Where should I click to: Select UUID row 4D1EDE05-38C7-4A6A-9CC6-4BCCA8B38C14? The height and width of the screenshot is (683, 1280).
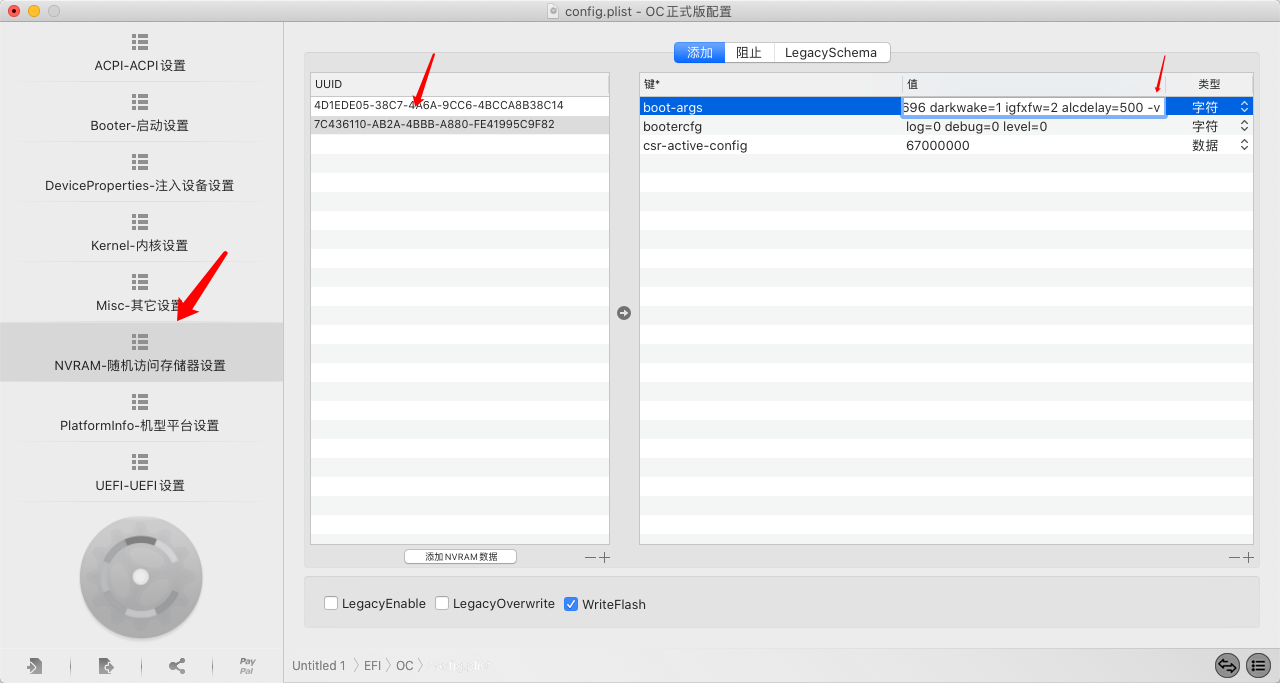coord(459,105)
